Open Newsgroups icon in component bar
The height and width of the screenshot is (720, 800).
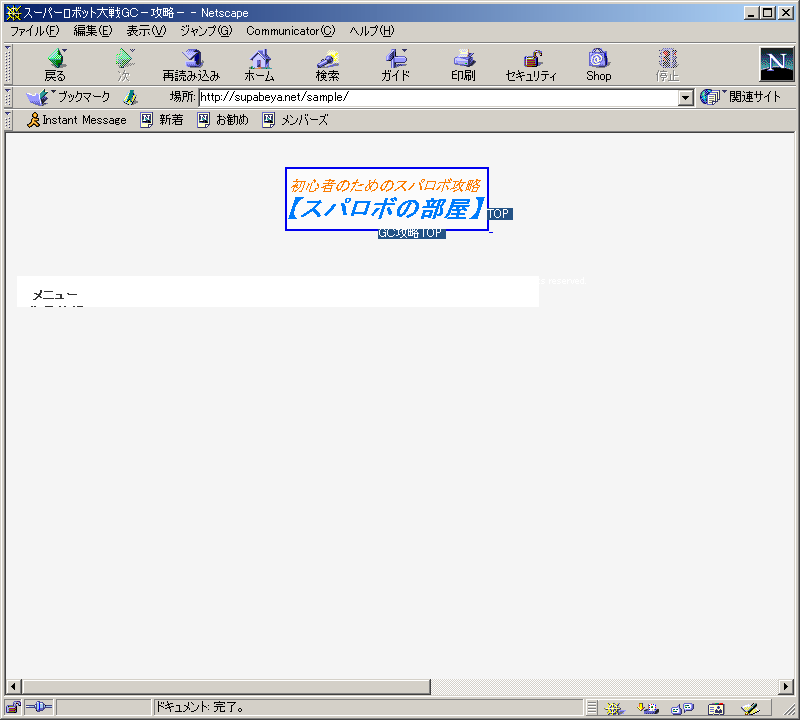(682, 708)
